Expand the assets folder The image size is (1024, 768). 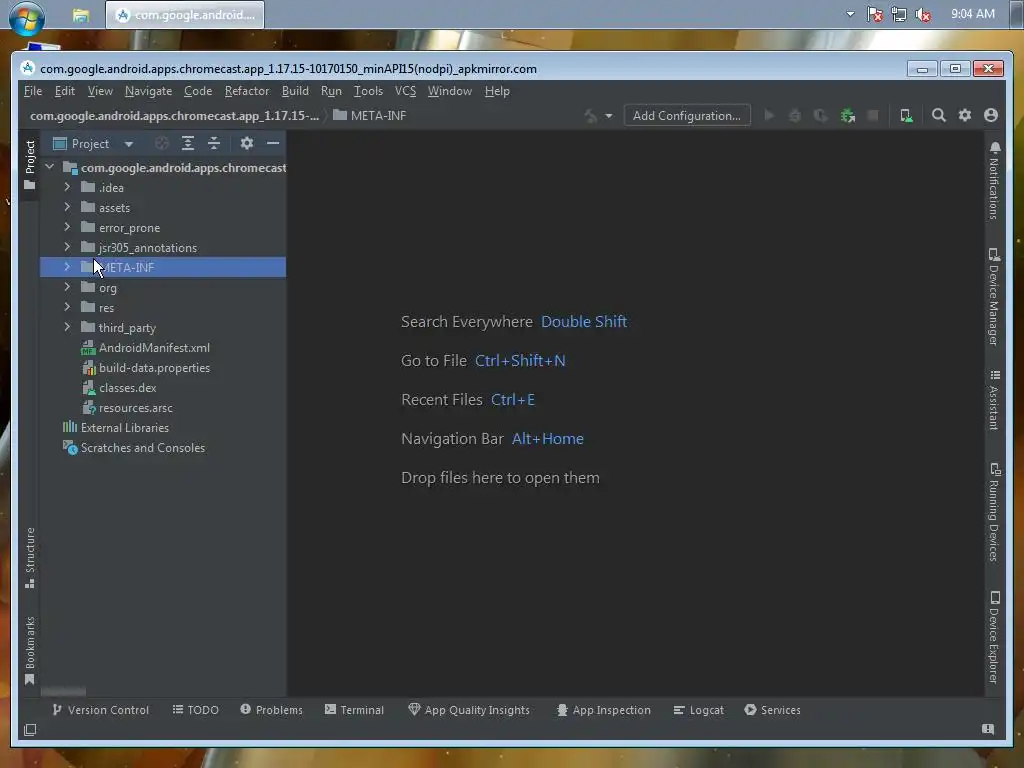click(67, 207)
